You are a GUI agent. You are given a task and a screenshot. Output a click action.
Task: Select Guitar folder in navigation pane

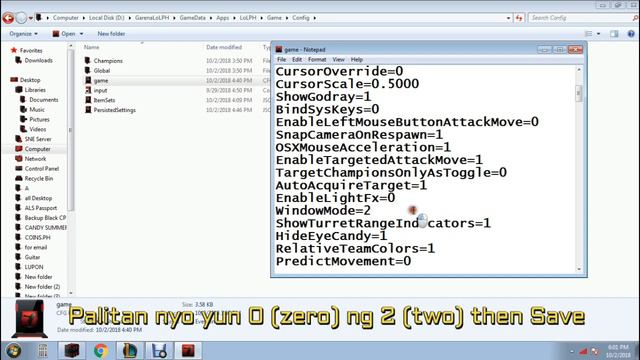(x=32, y=257)
